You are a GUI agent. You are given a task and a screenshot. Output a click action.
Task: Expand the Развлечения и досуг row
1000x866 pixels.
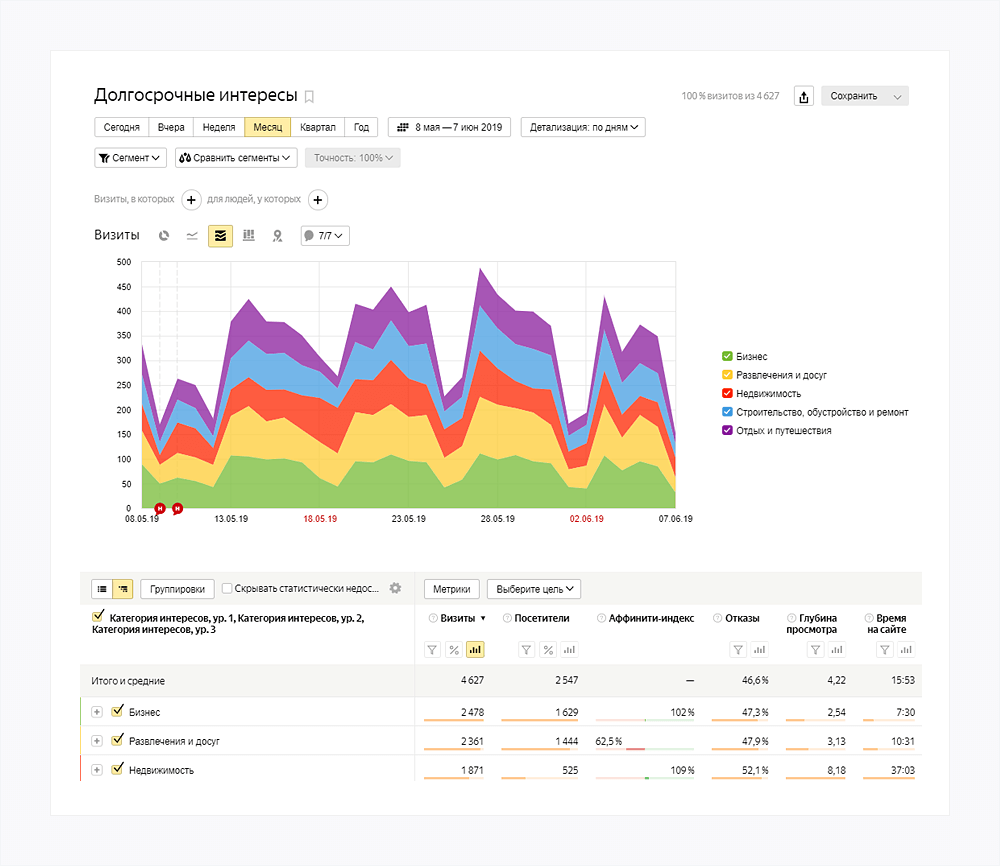[97, 741]
